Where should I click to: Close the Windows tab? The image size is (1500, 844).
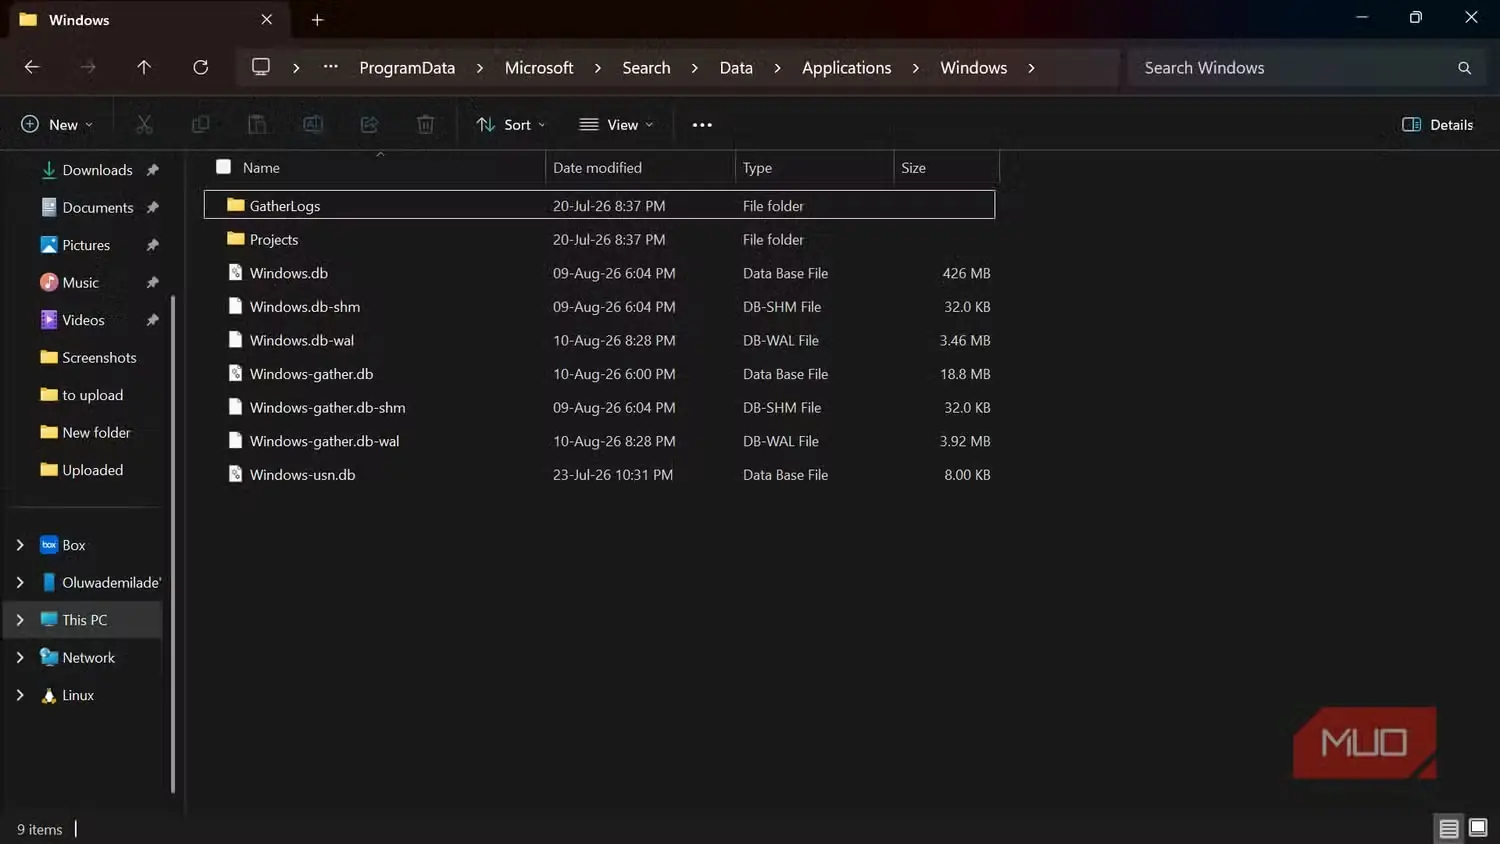(x=266, y=20)
